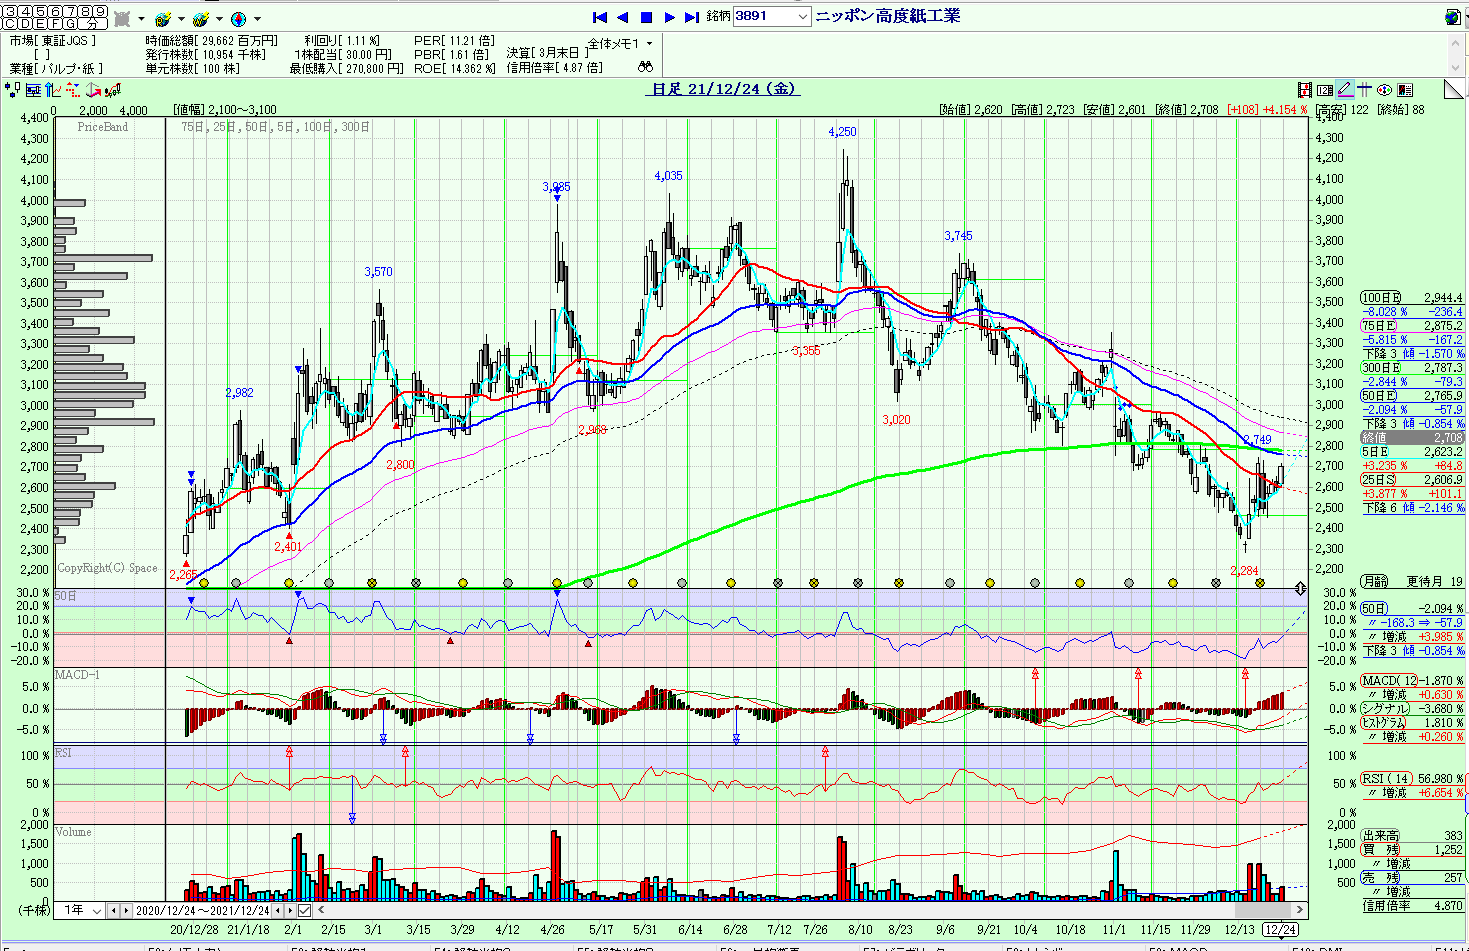
Task: Click the 12/24 date label button
Action: click(1281, 929)
